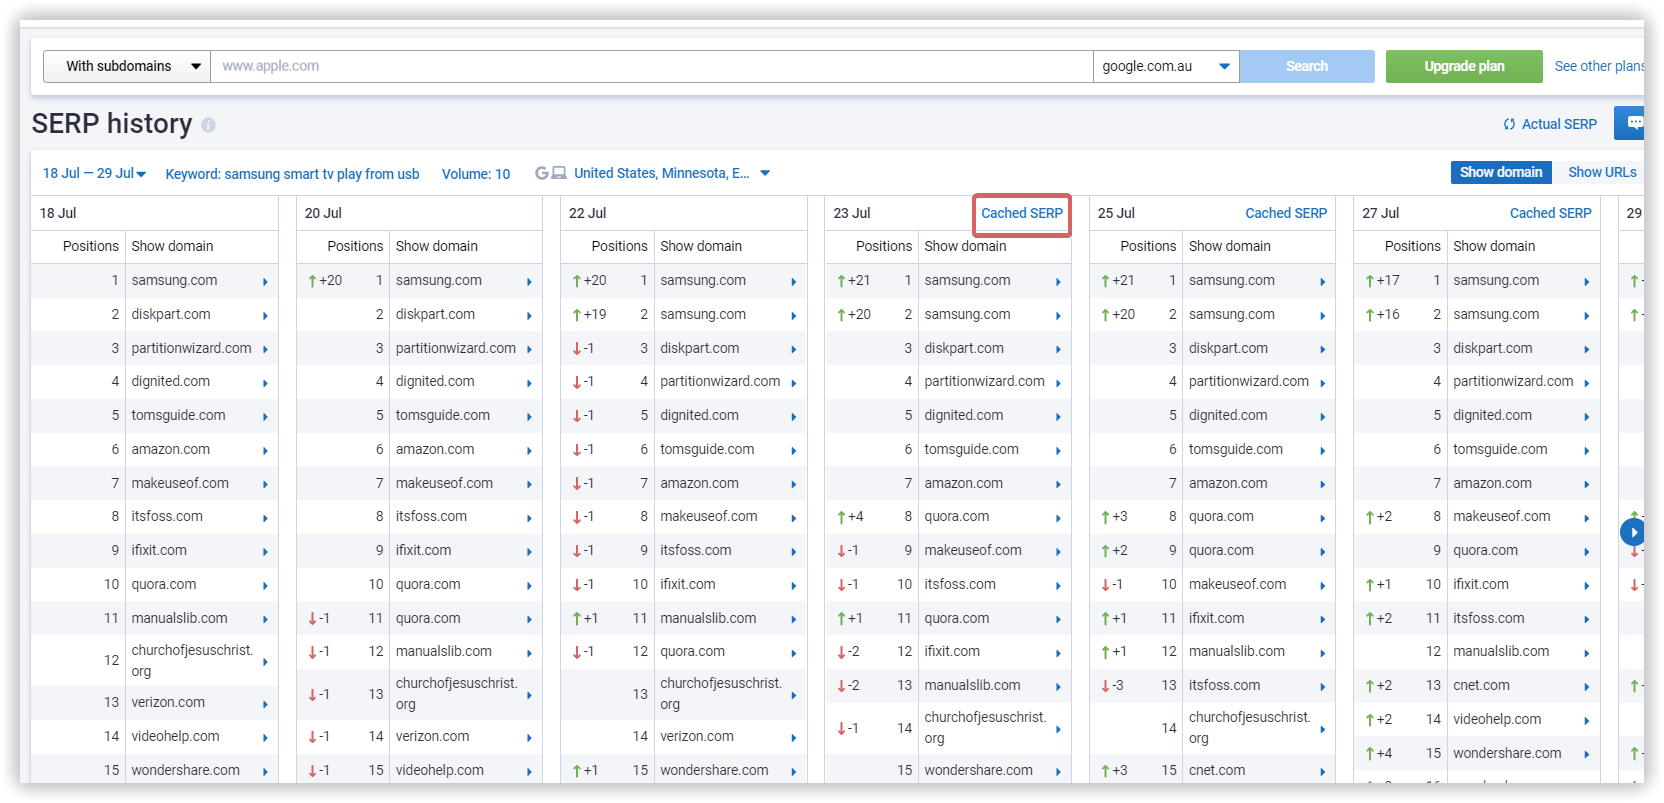Expand verizon.com arrow in 18 Jul column
This screenshot has width=1664, height=803.
pyautogui.click(x=265, y=704)
